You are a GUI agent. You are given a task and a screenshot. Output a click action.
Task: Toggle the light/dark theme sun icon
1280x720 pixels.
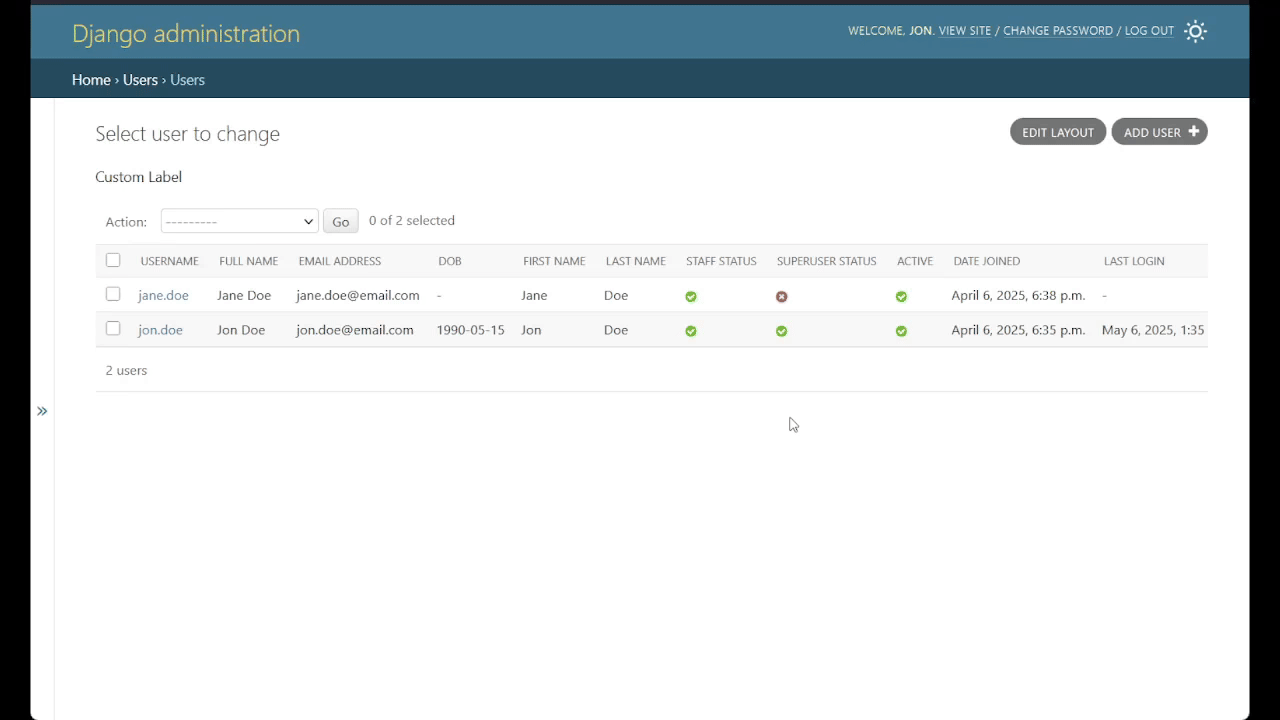click(1195, 31)
